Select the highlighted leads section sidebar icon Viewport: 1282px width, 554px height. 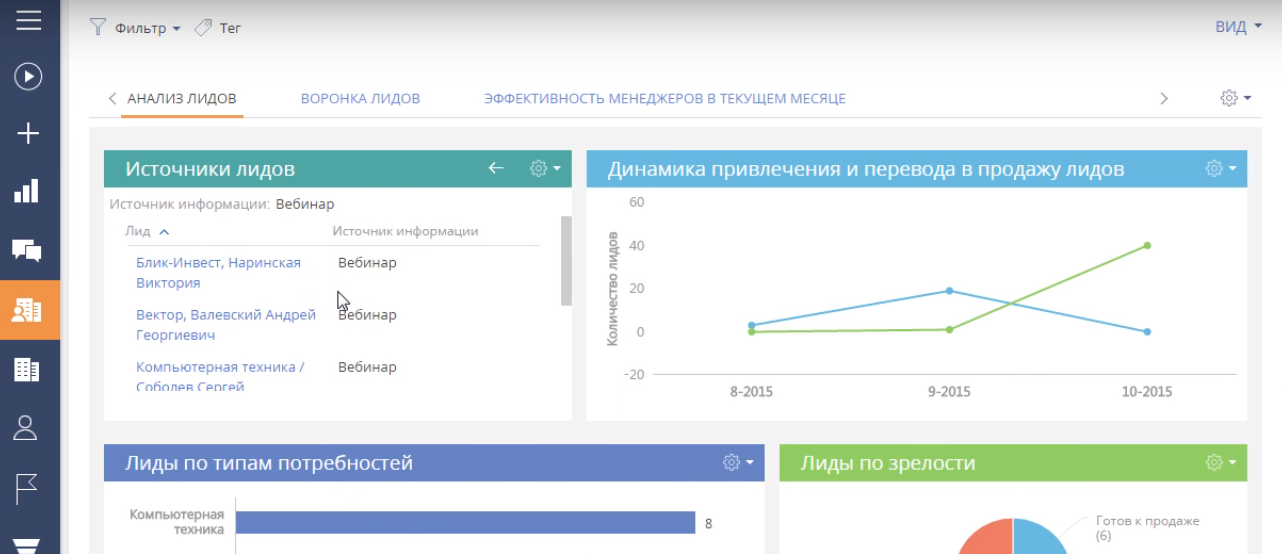click(27, 310)
